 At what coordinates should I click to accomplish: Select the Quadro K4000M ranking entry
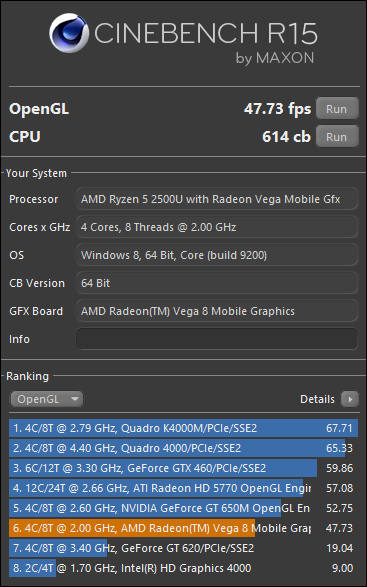(184, 428)
